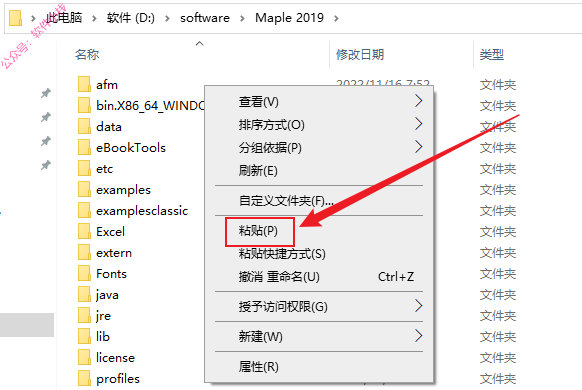Navigate to software in breadcrumb
The image size is (582, 390).
(x=205, y=18)
